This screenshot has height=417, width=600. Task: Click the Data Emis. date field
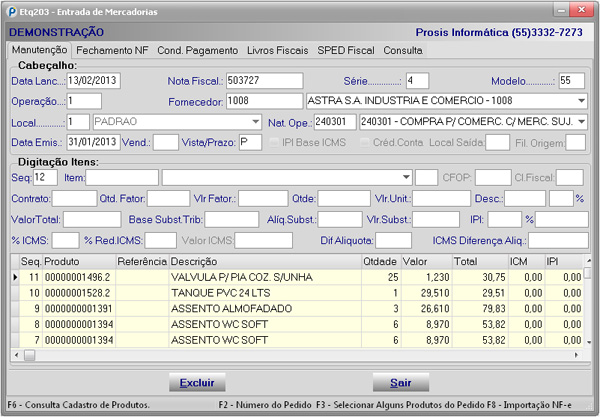click(93, 142)
